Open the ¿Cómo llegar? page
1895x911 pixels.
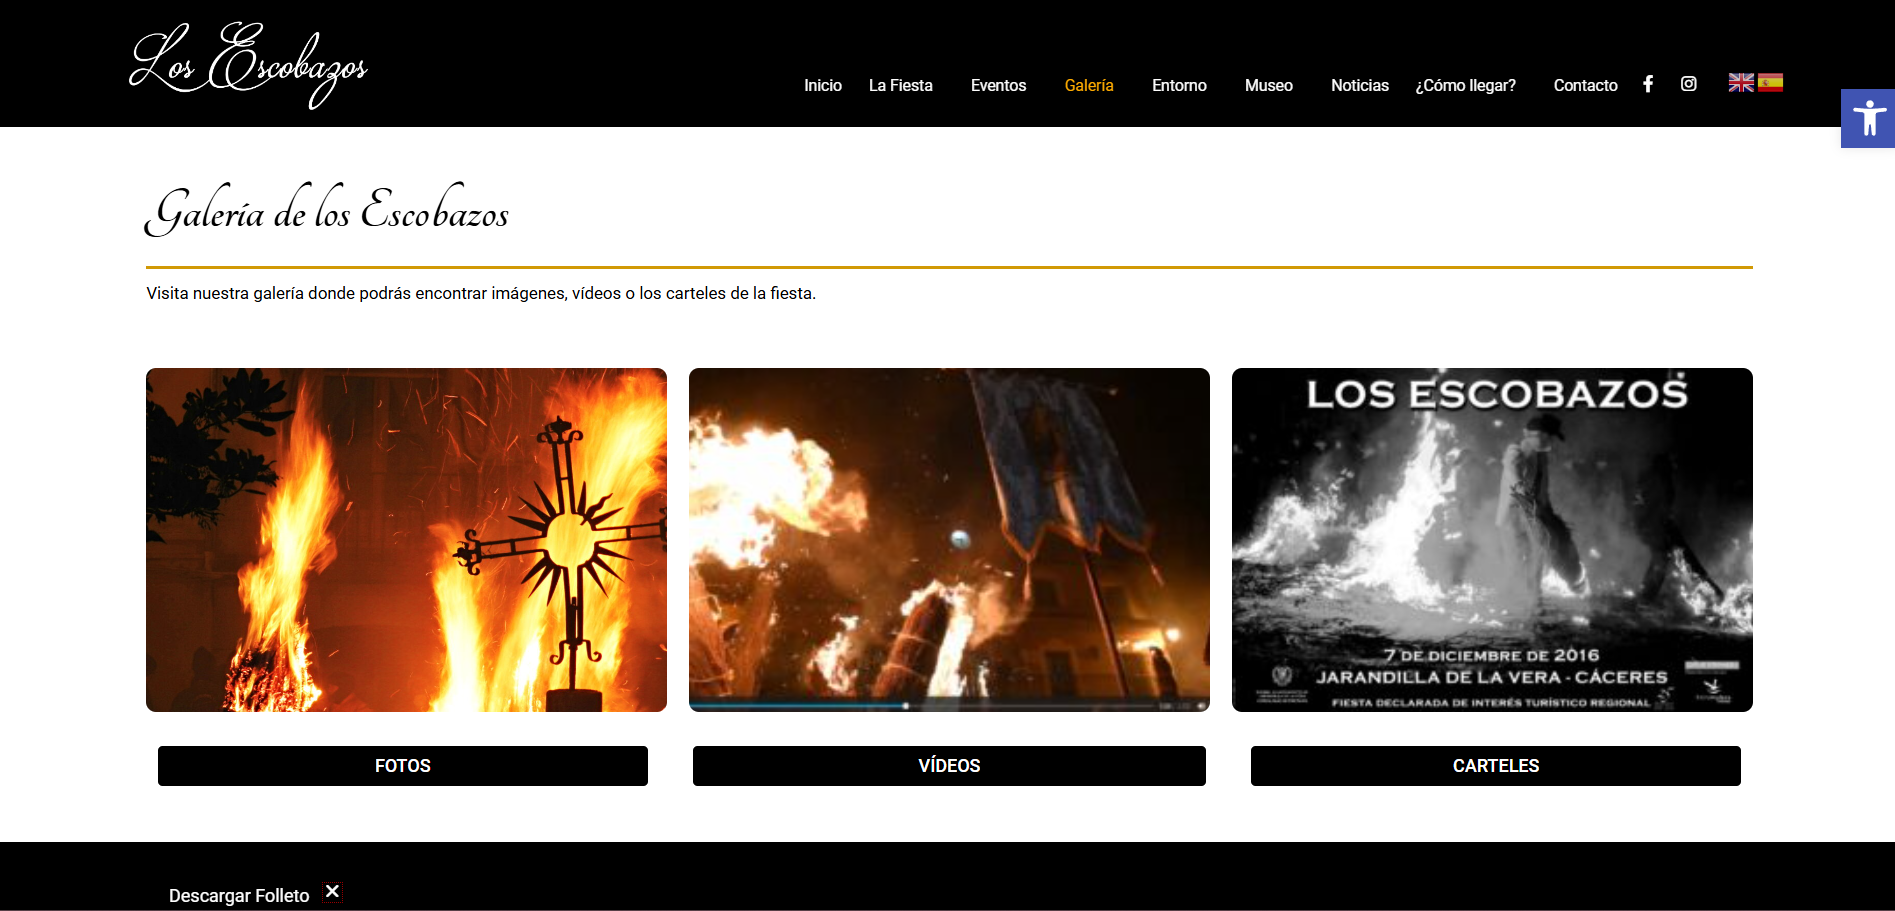[x=1465, y=86]
